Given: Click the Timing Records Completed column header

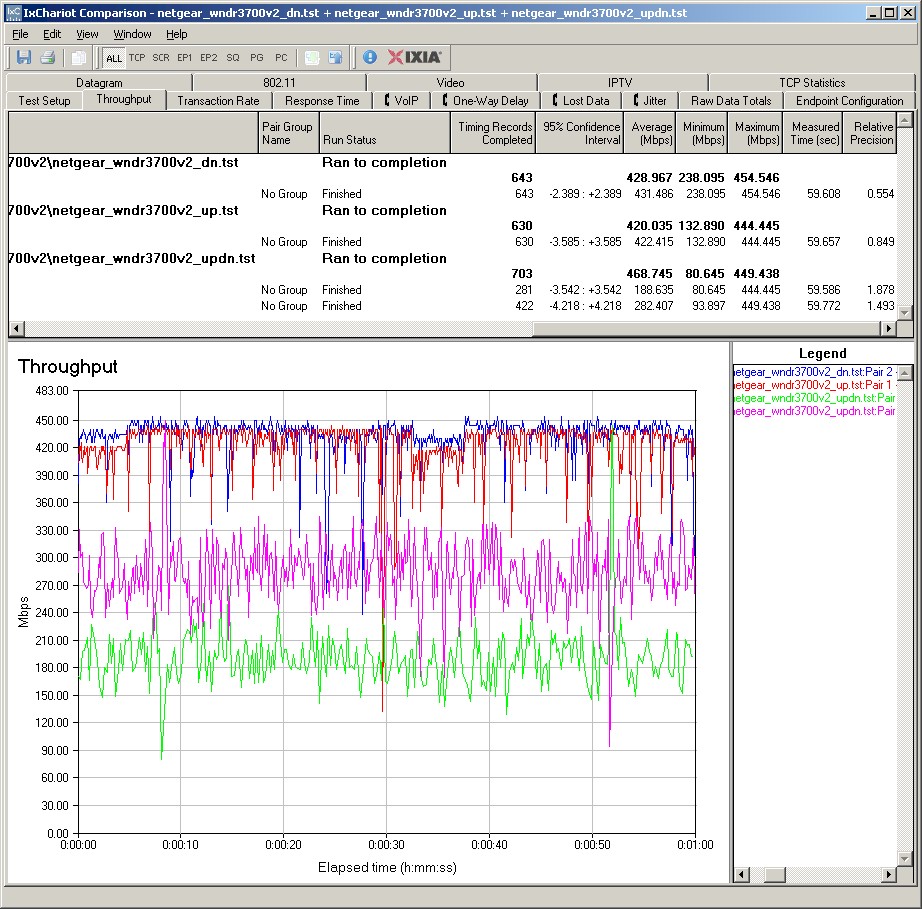Looking at the screenshot, I should 493,133.
